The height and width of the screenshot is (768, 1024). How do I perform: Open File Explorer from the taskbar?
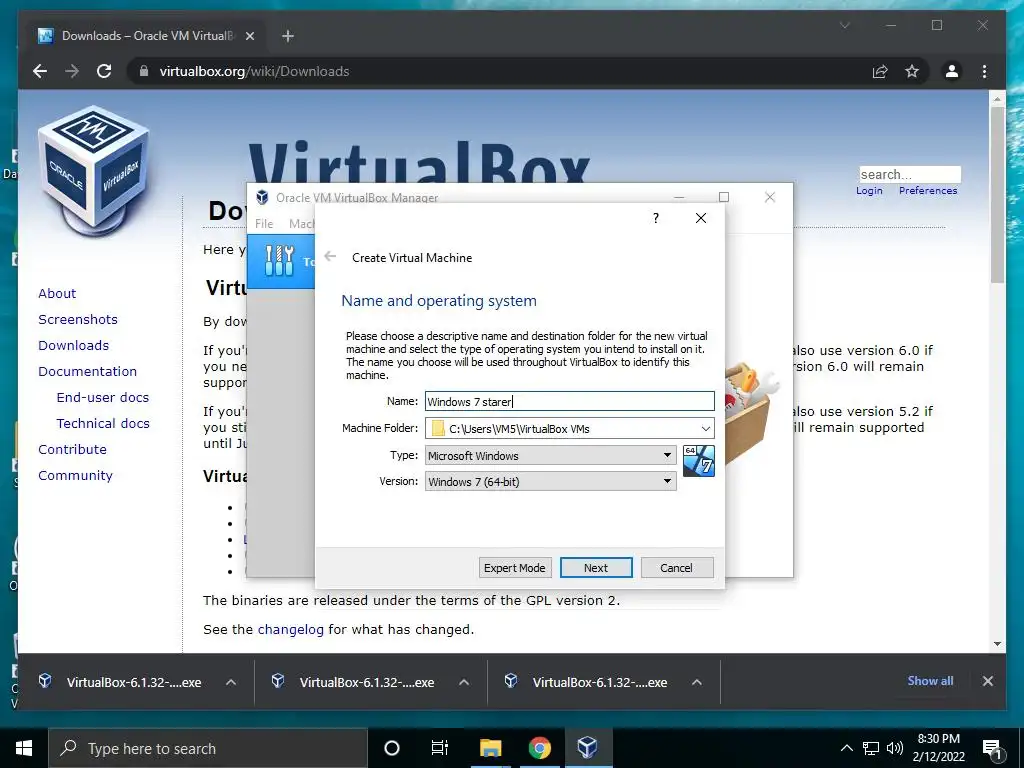pyautogui.click(x=490, y=748)
